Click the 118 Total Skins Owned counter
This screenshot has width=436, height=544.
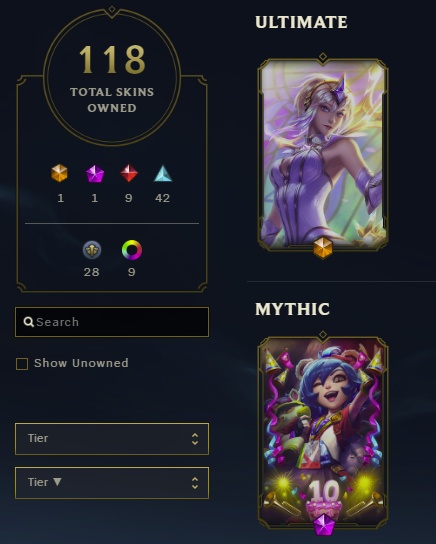[x=112, y=77]
